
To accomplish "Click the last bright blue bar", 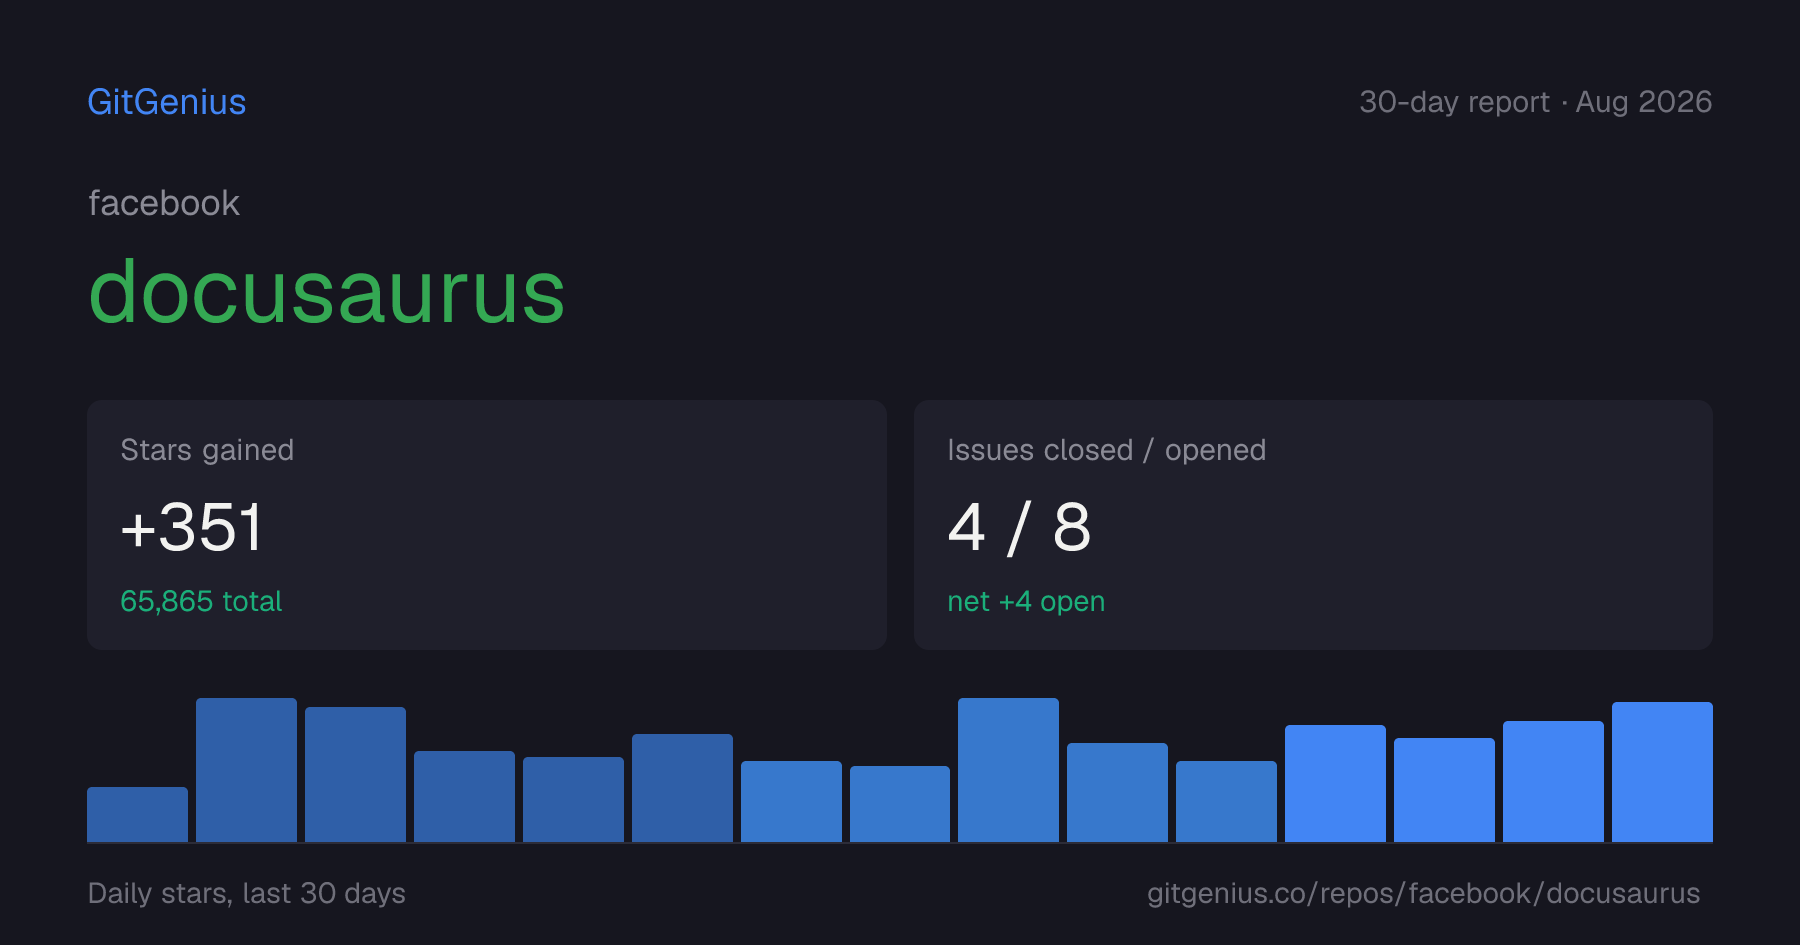I will (x=1662, y=772).
